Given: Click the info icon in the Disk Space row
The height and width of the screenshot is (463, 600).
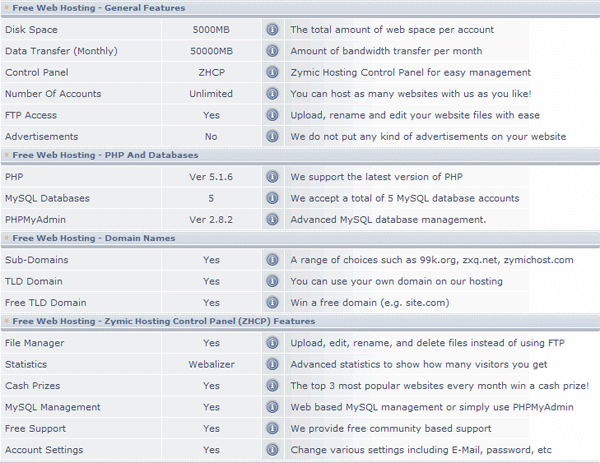Looking at the screenshot, I should click(x=272, y=29).
